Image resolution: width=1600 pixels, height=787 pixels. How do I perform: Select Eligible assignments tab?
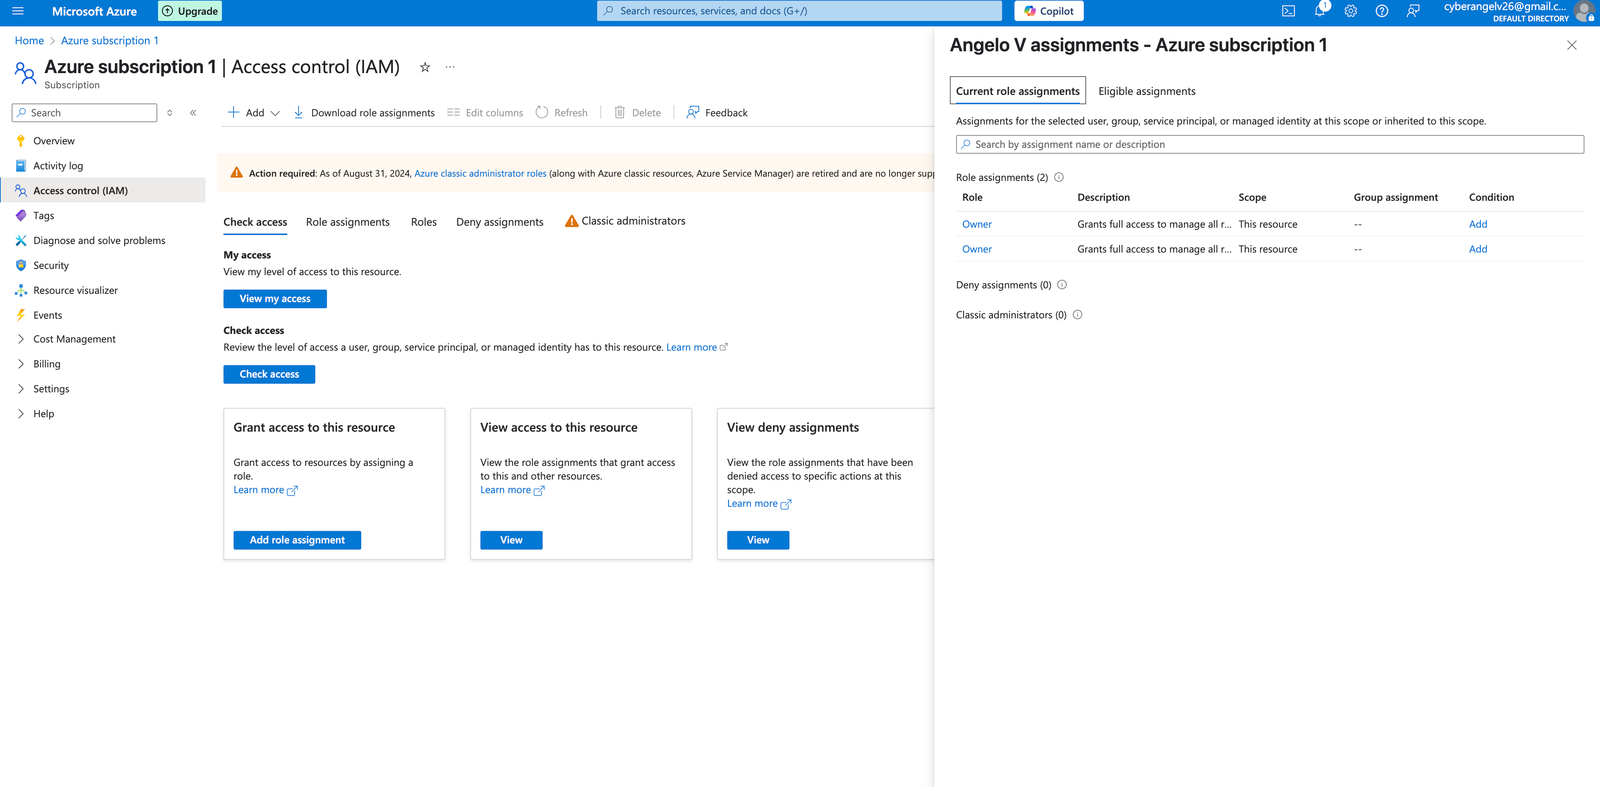click(x=1147, y=91)
